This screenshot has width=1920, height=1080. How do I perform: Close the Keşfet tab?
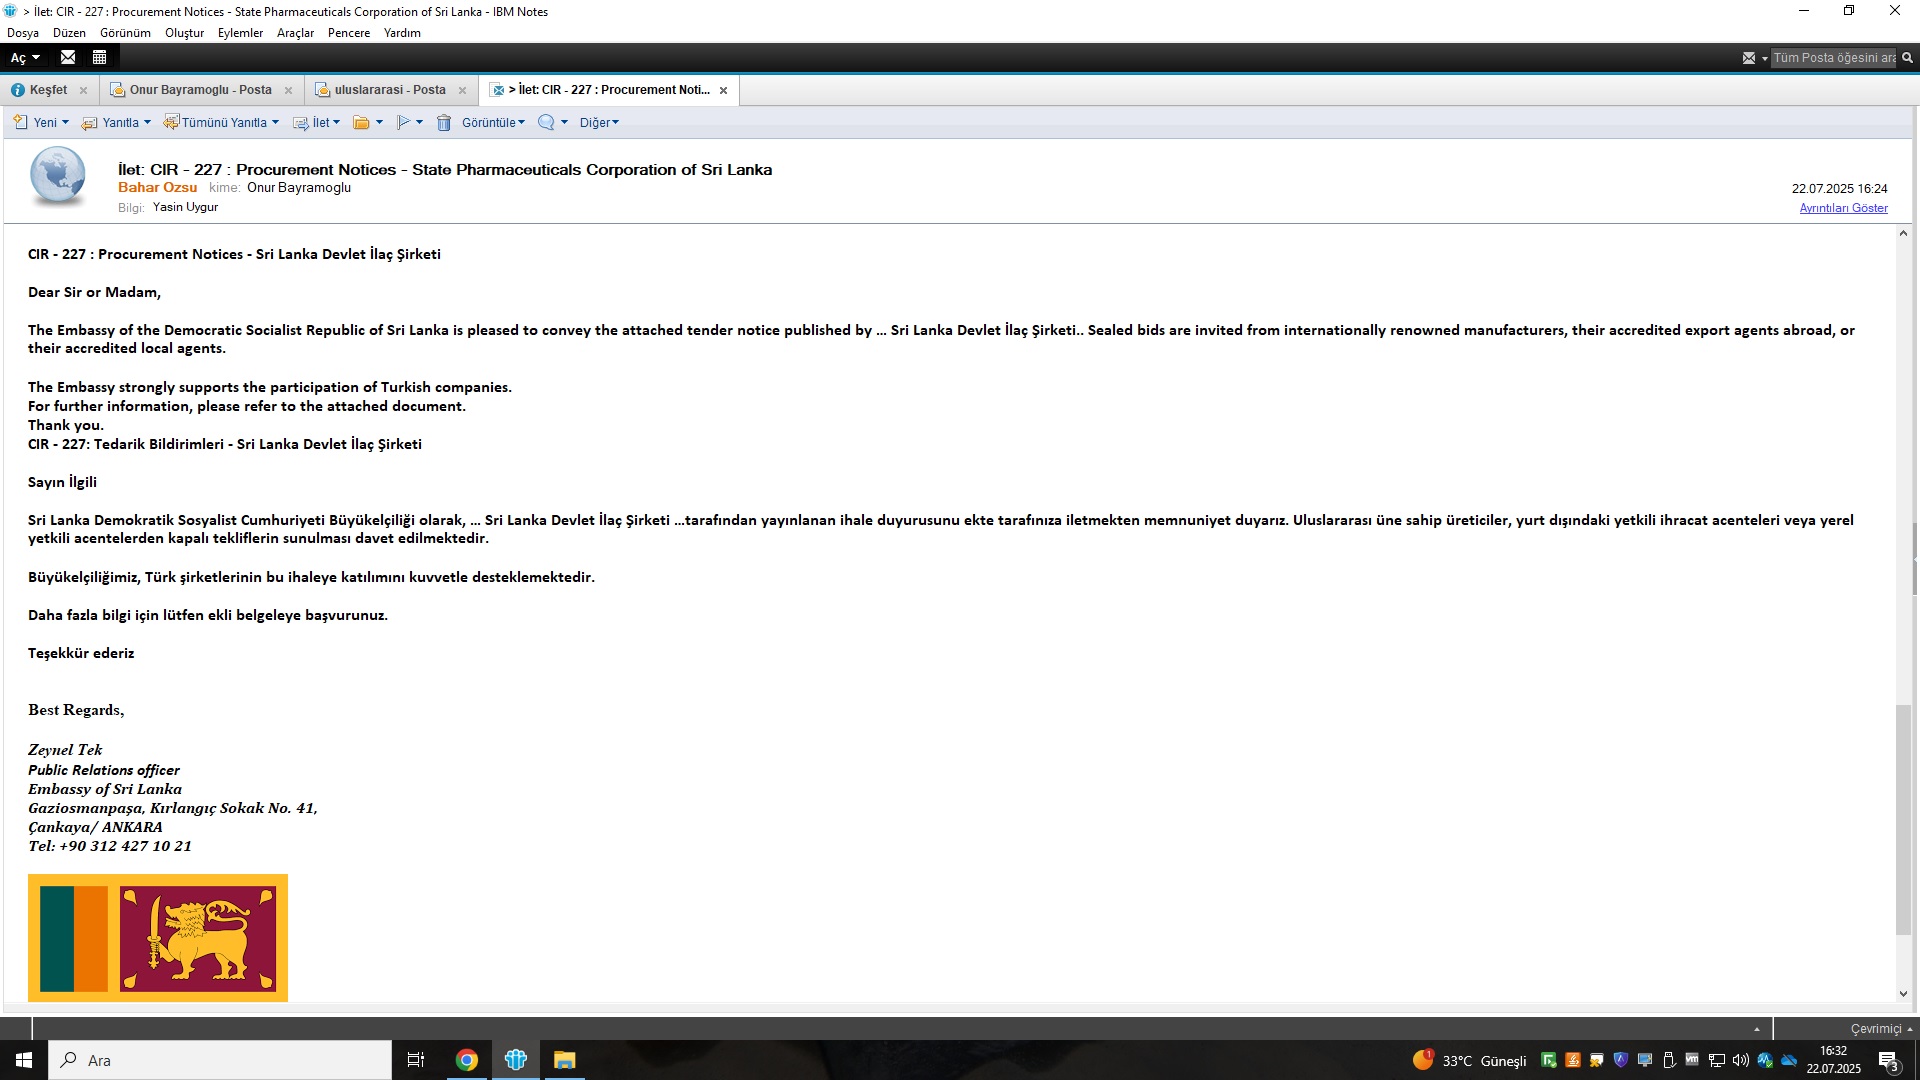click(84, 90)
